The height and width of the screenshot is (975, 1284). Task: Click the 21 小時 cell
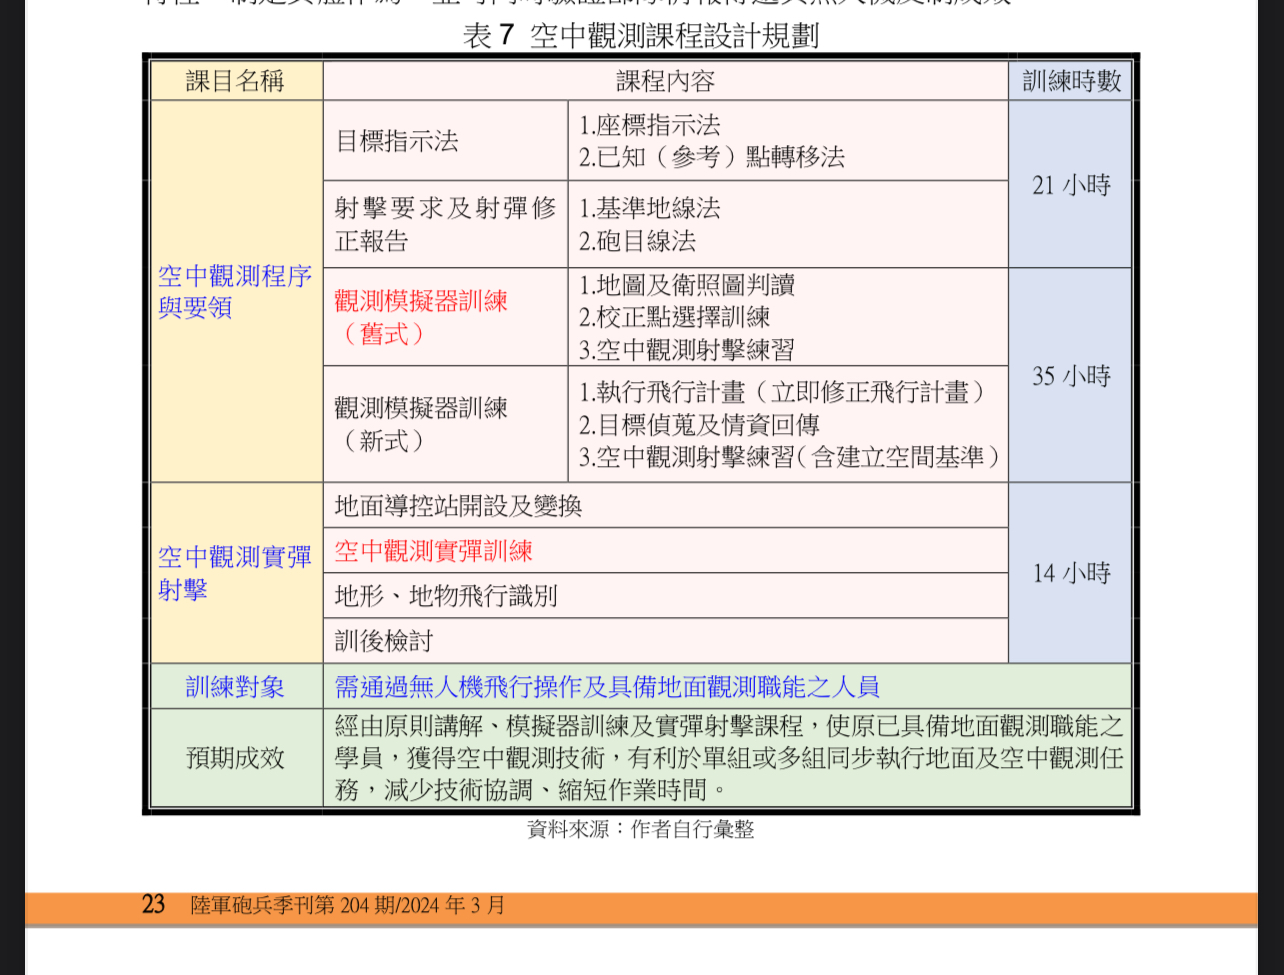coord(1071,185)
